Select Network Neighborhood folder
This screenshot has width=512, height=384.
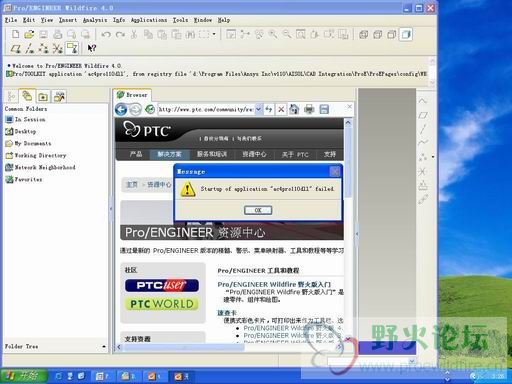pyautogui.click(x=40, y=167)
